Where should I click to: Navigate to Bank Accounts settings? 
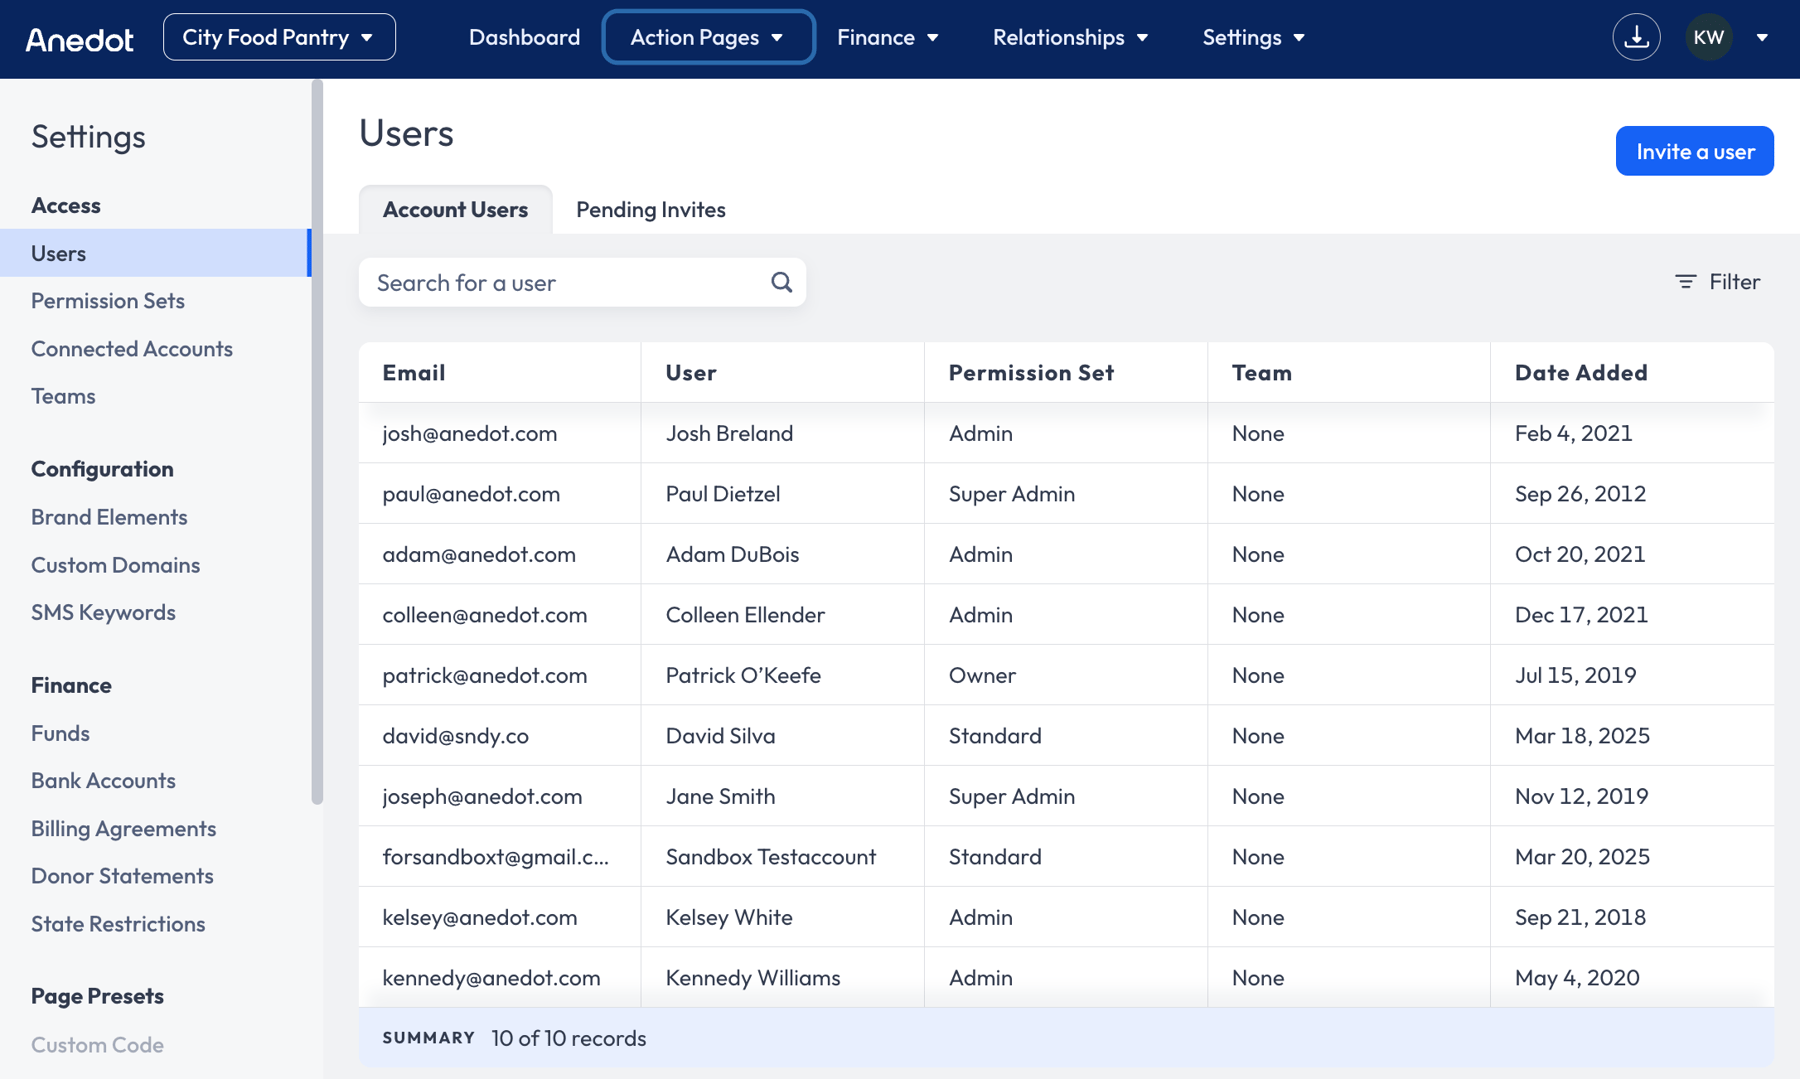(103, 781)
